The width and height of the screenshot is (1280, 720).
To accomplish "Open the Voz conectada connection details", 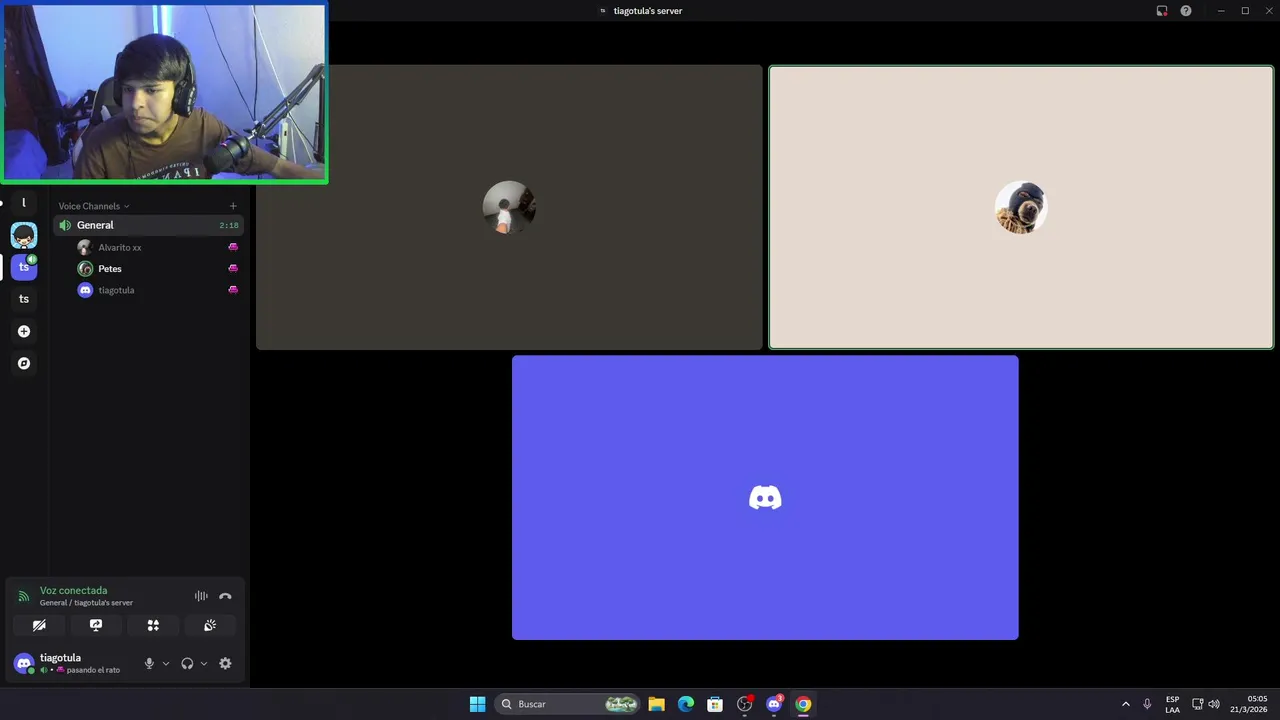I will tap(73, 590).
